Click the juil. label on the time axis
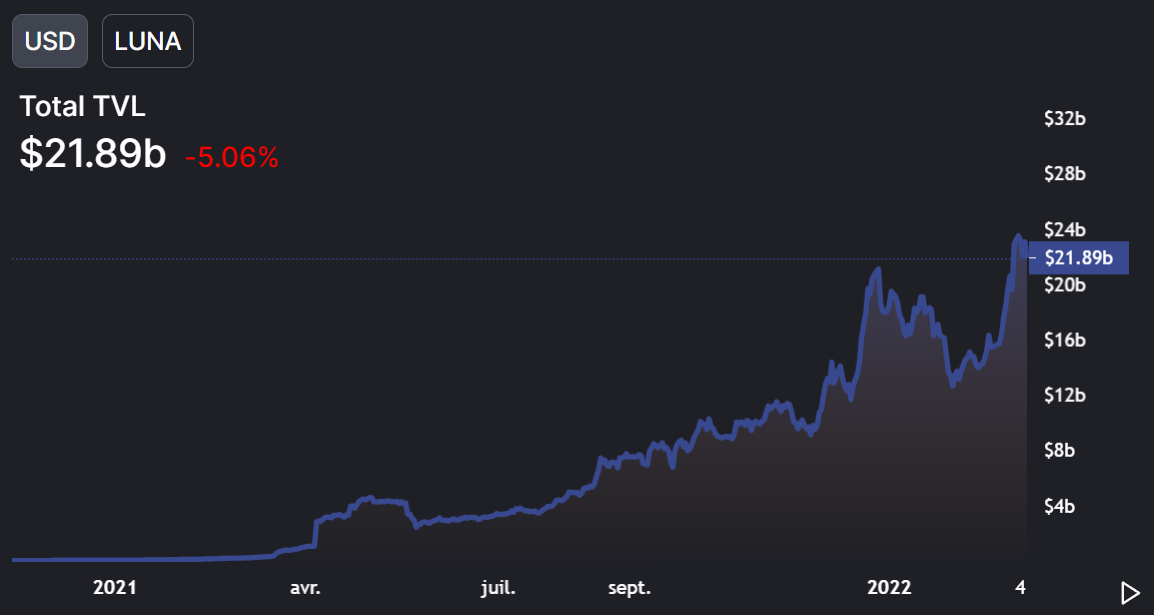The image size is (1154, 615). click(x=497, y=588)
